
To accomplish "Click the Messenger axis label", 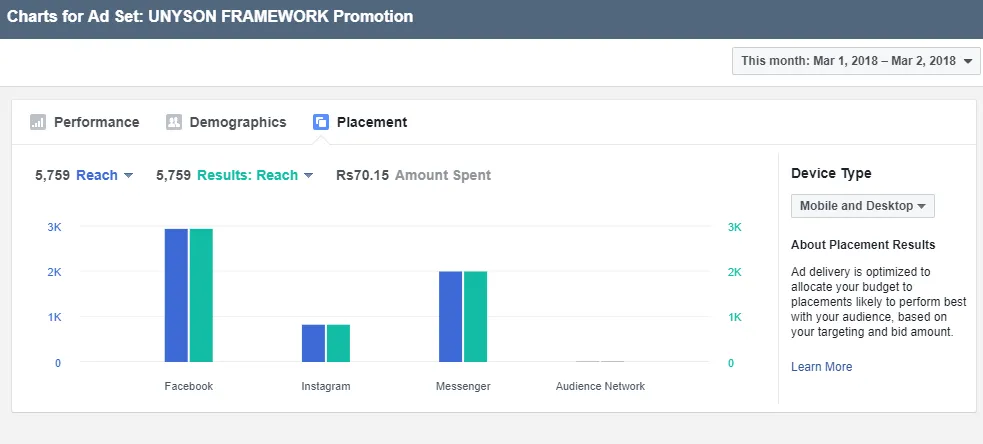I will (x=463, y=386).
